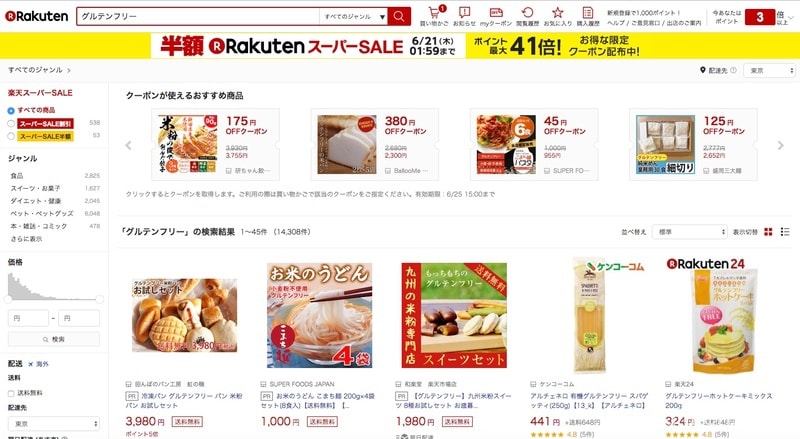Open the 並べ替え sort order dropdown
800x439 pixels.
pos(689,232)
